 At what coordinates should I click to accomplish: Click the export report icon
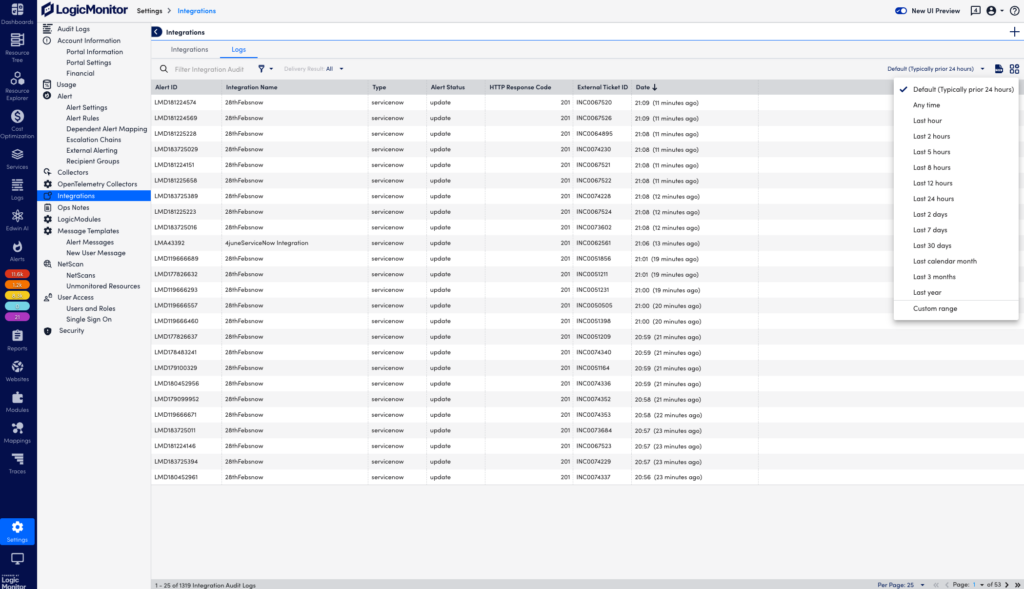coord(999,69)
